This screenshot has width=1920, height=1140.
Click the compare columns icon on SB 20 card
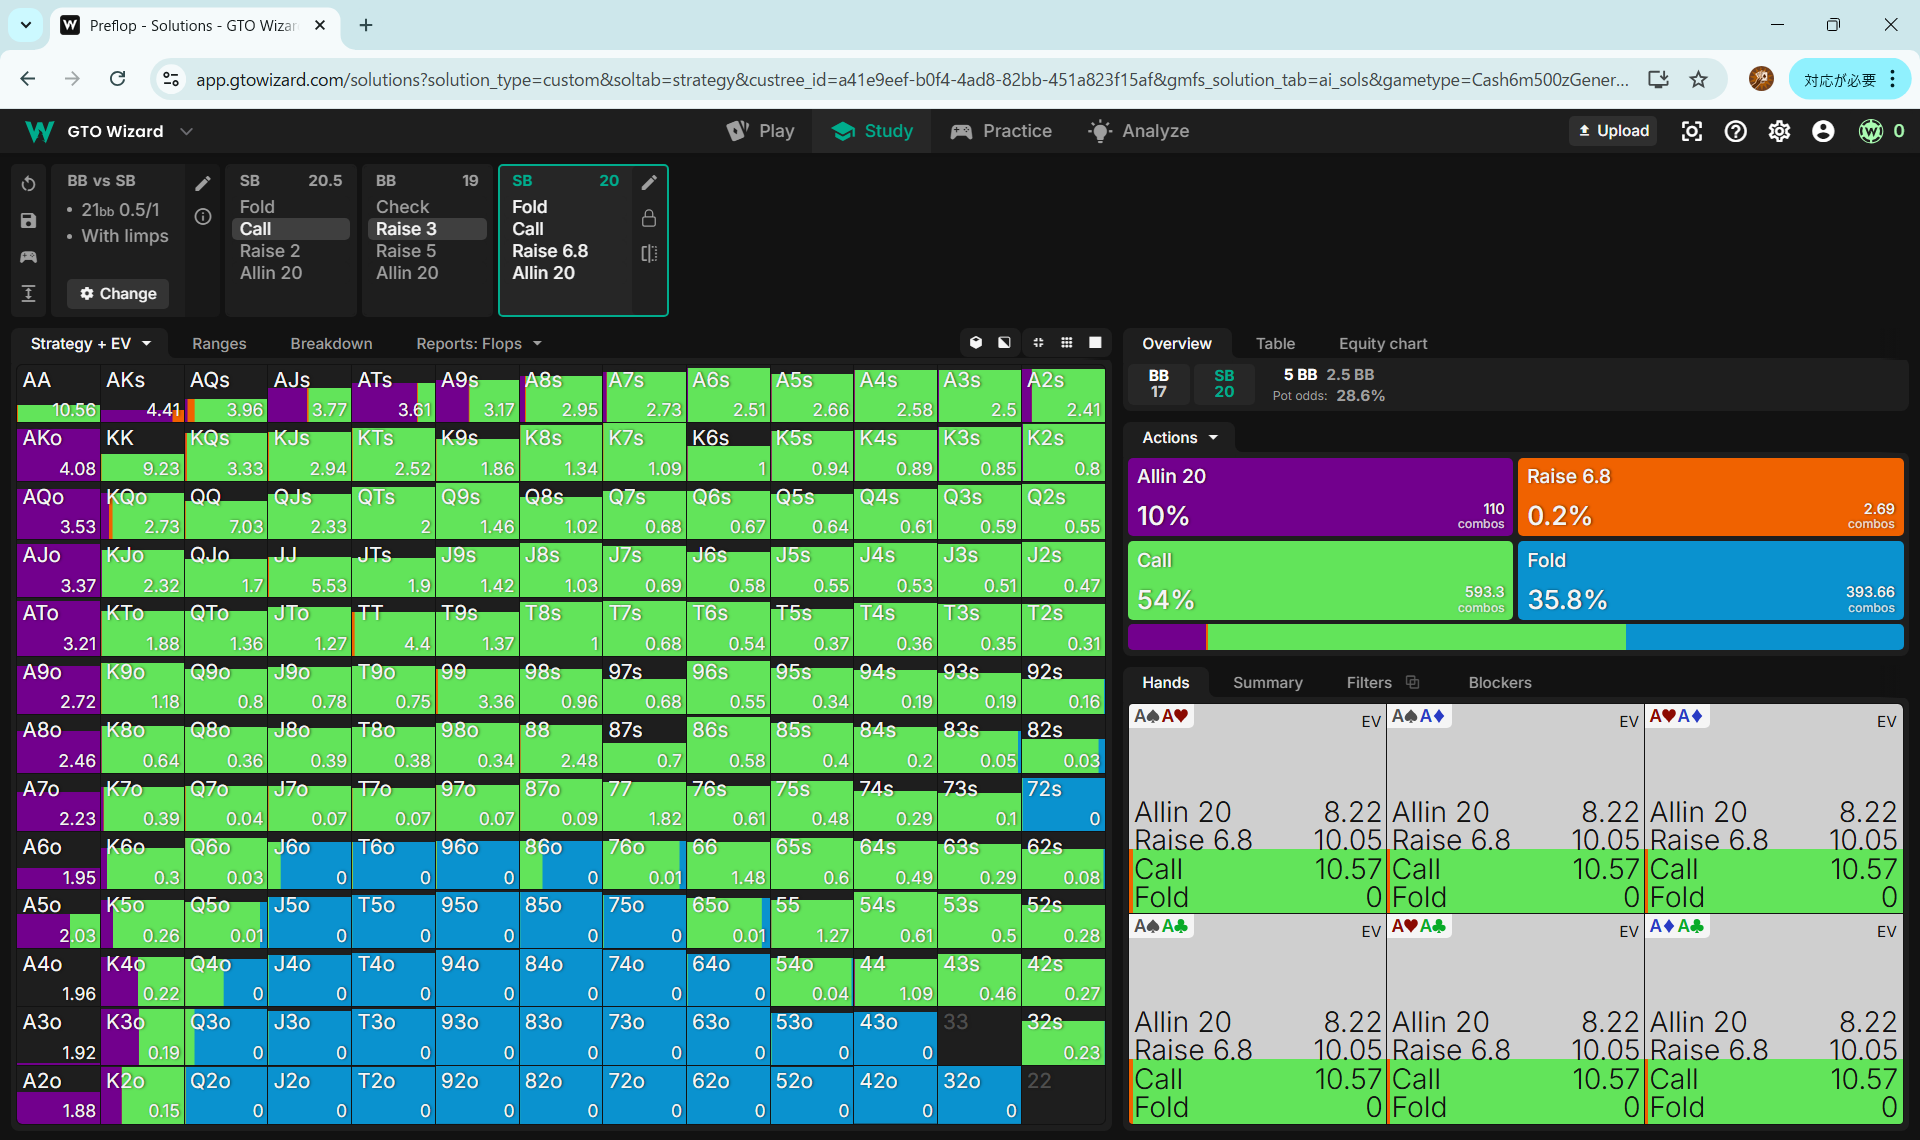click(649, 254)
